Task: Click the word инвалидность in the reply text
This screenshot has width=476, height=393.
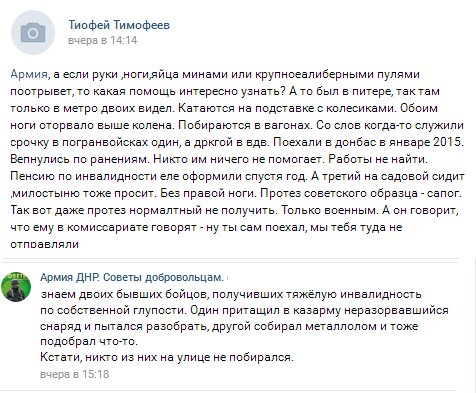Action: [380, 295]
